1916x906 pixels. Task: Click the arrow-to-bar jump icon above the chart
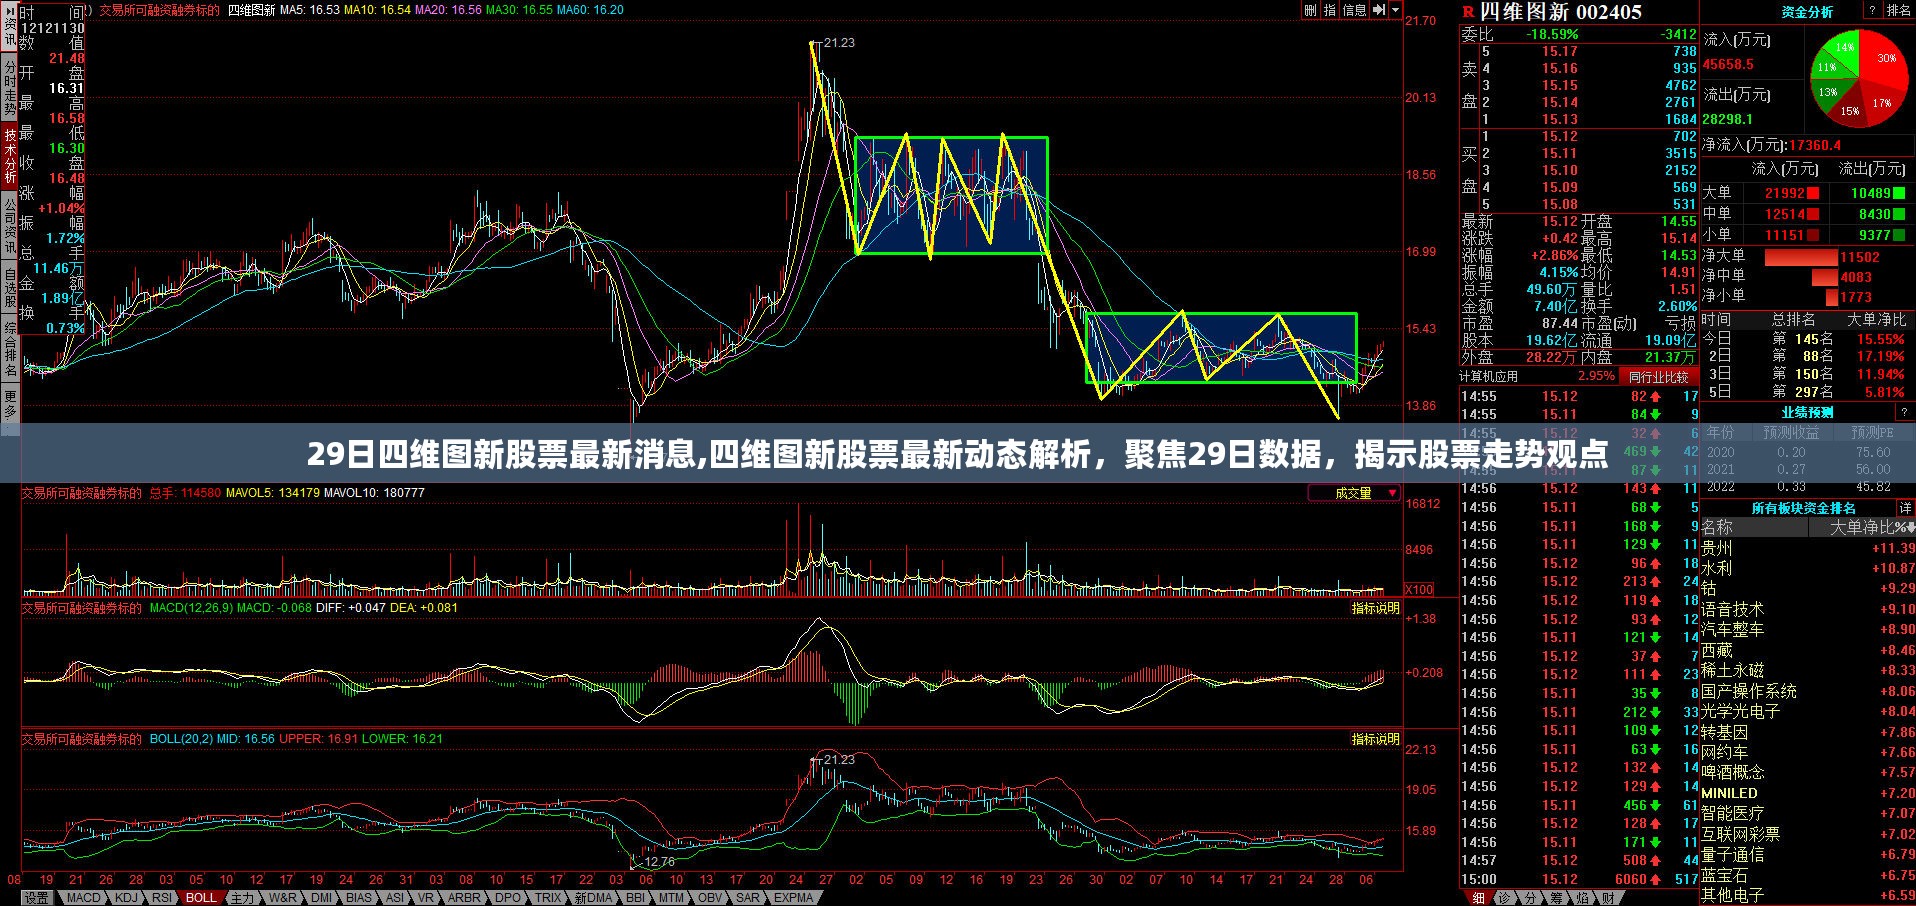1379,10
